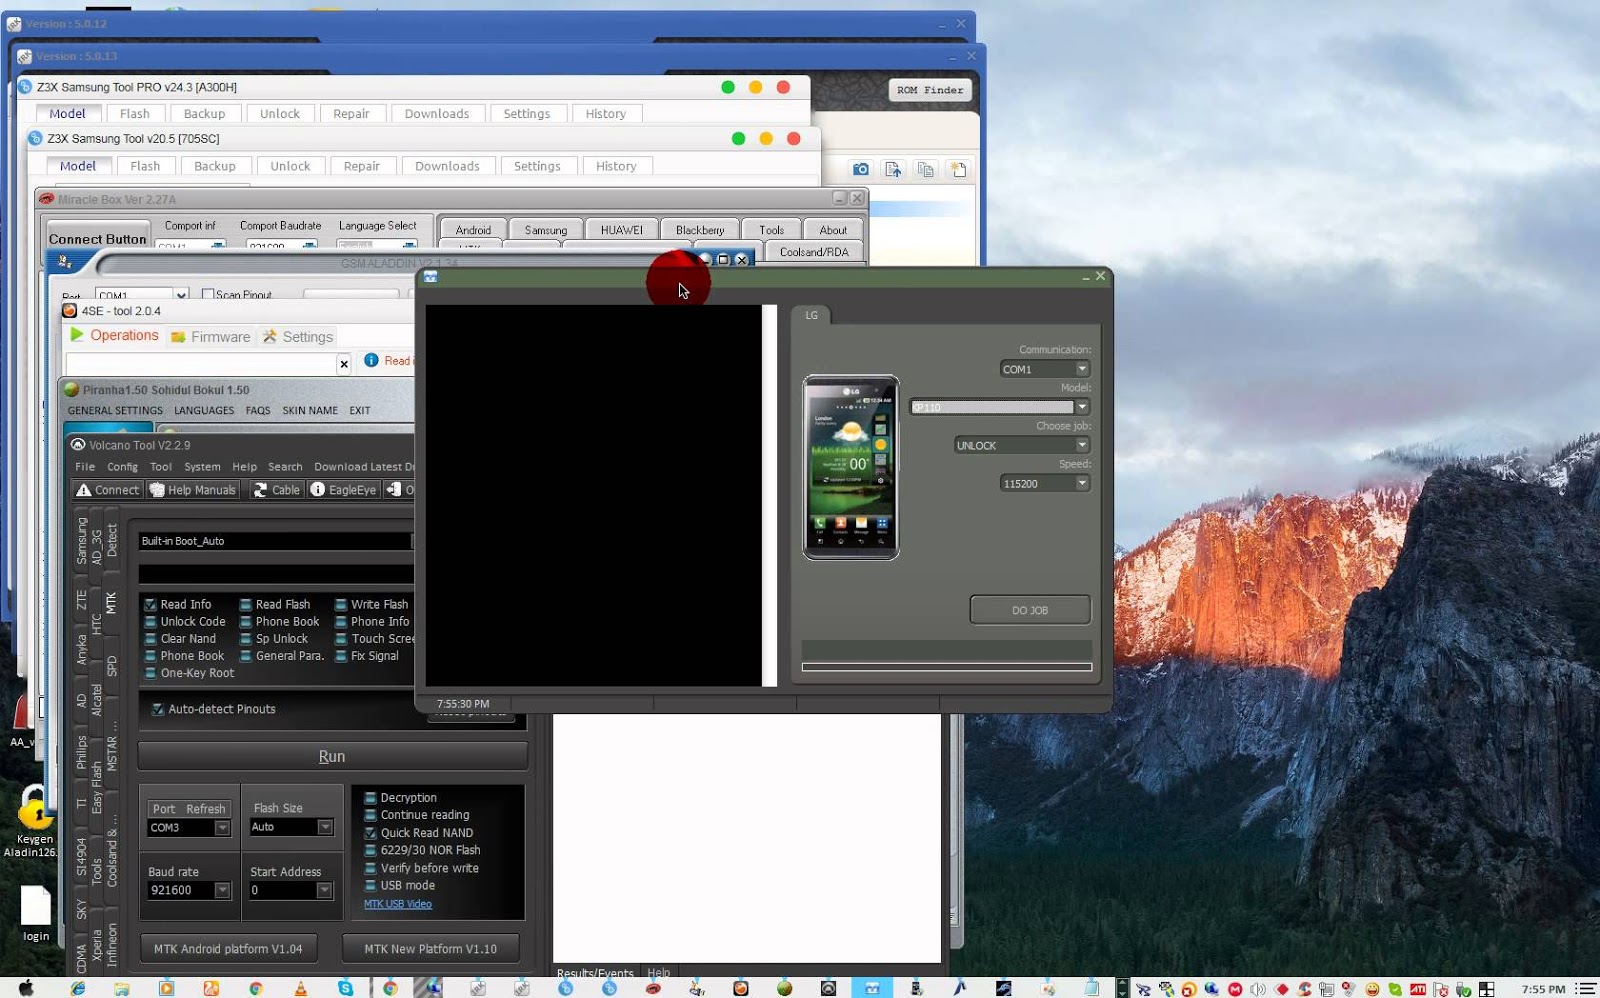1600x998 pixels.
Task: Open the Communication COM1 dropdown in LG panel
Action: (1044, 369)
